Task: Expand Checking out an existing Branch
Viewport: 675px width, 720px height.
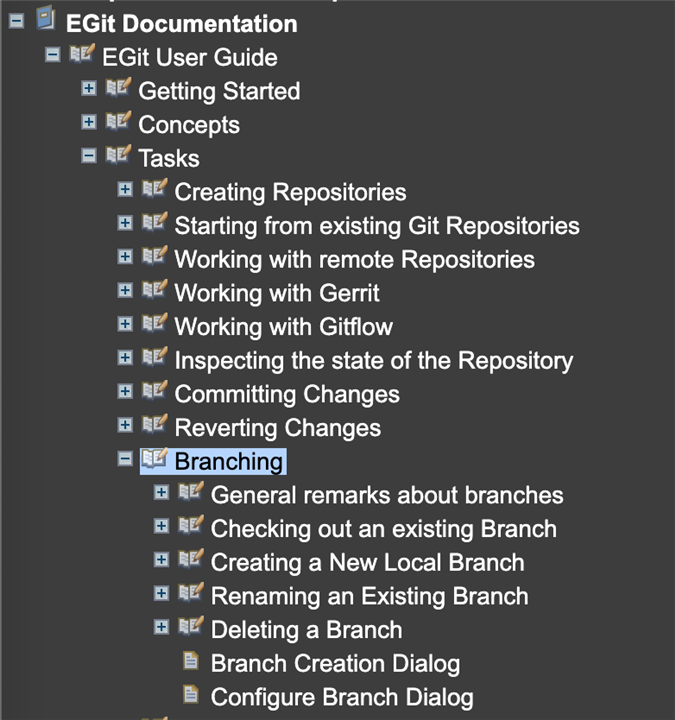Action: point(161,526)
